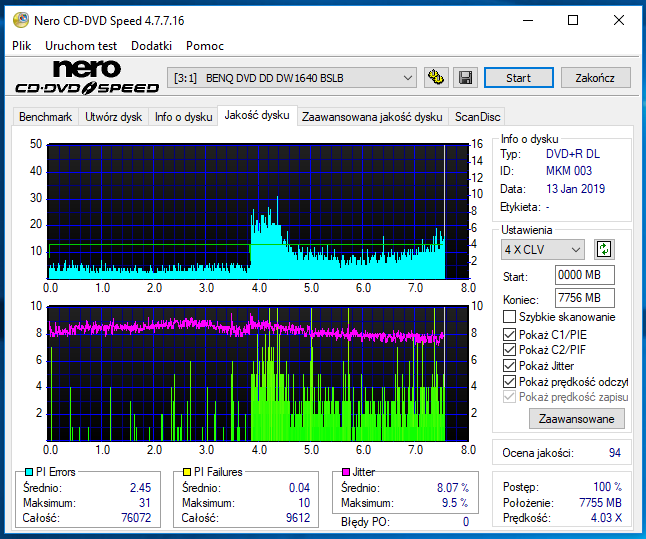Click the drive options icon next to drive selector
Image resolution: width=646 pixels, height=539 pixels.
[436, 77]
